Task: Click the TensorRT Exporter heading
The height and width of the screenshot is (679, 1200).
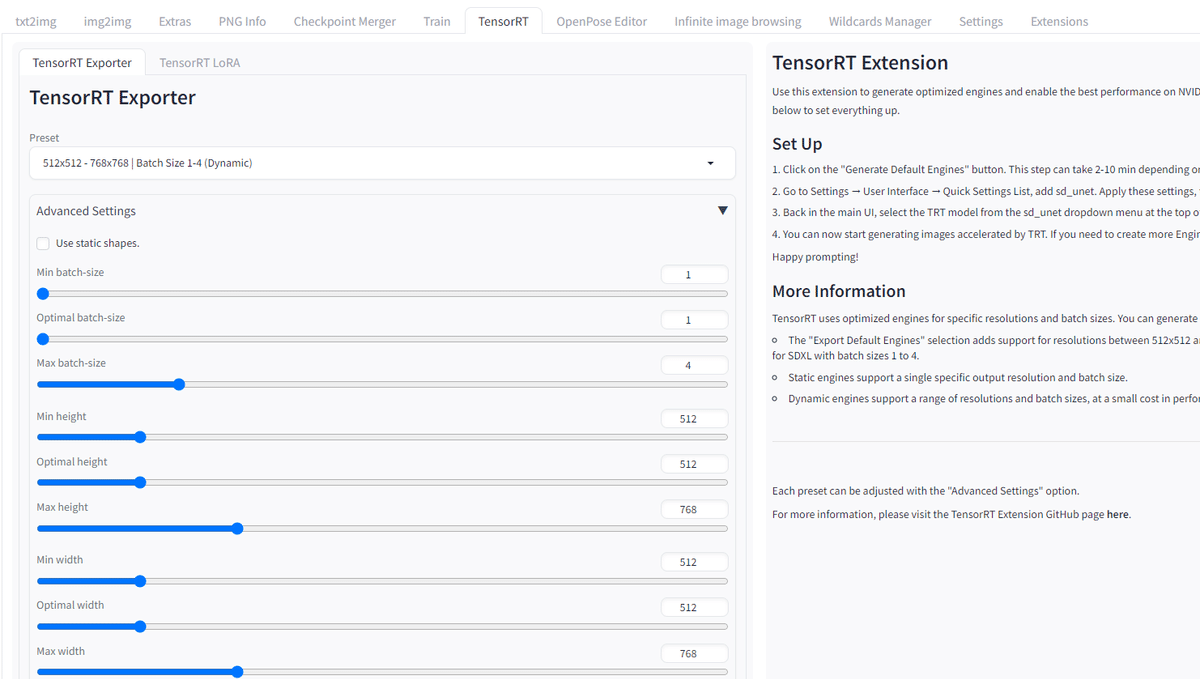Action: tap(113, 98)
